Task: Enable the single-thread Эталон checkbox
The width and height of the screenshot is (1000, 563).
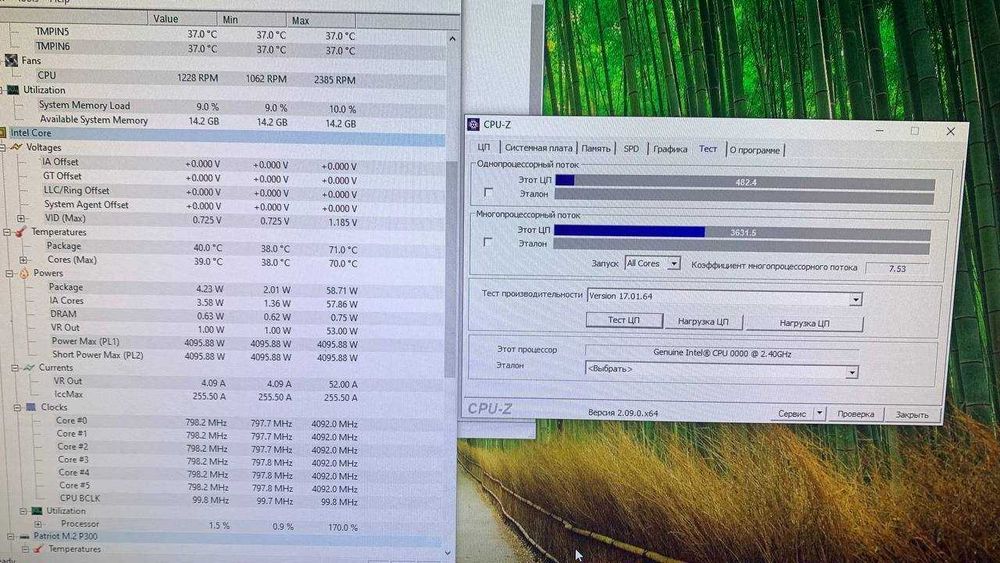Action: (x=489, y=192)
